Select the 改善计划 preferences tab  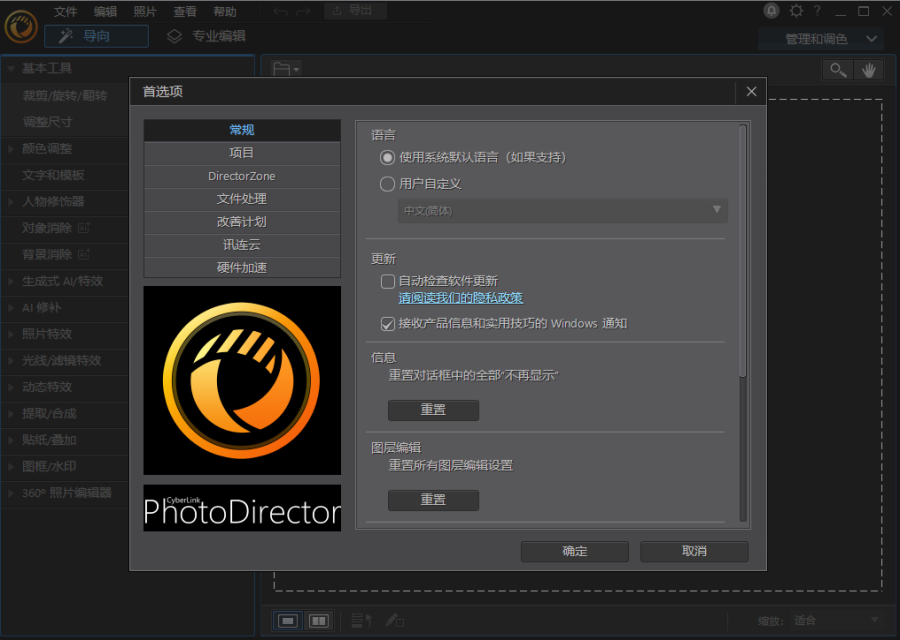[242, 222]
